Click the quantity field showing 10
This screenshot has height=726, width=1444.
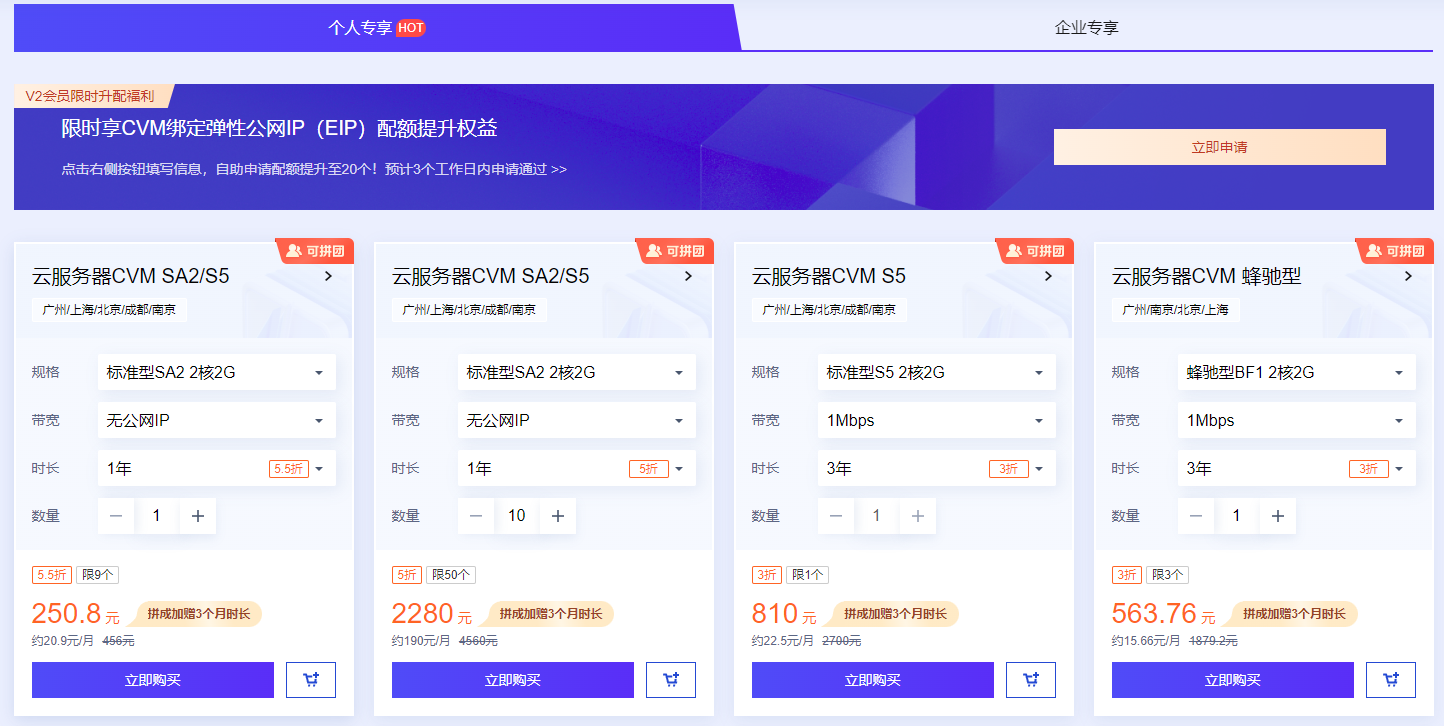(517, 516)
